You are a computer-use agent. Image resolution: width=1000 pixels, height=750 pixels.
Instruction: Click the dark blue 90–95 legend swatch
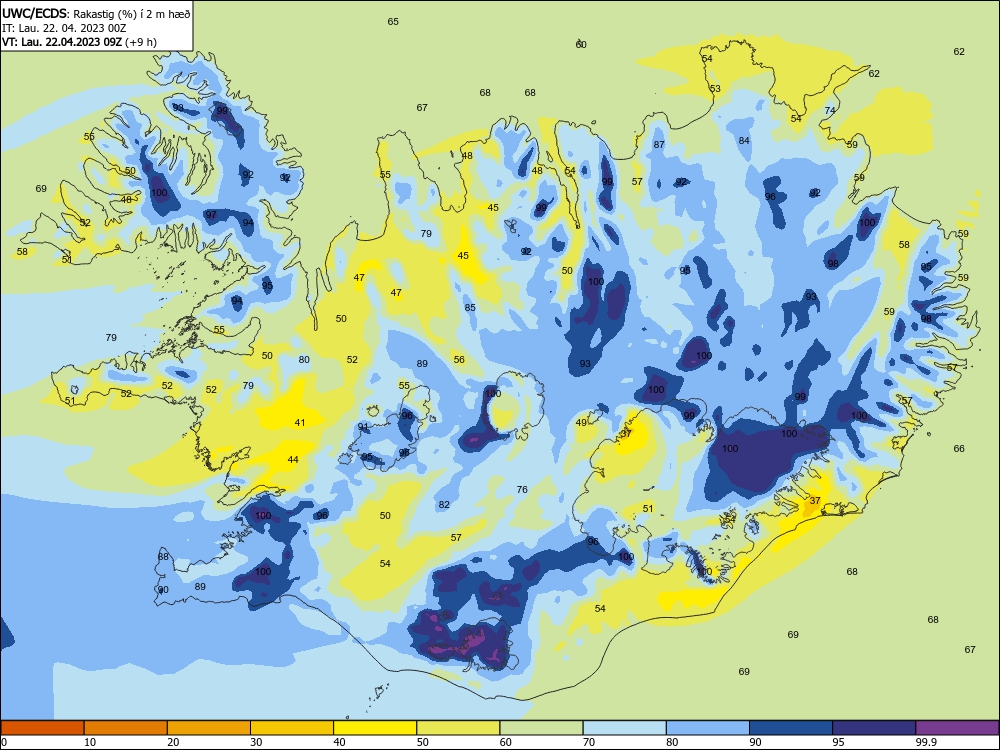point(791,728)
